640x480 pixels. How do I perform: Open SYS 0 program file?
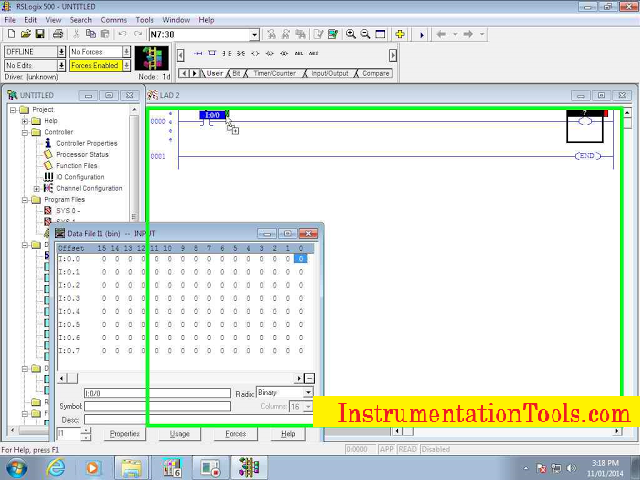68,211
